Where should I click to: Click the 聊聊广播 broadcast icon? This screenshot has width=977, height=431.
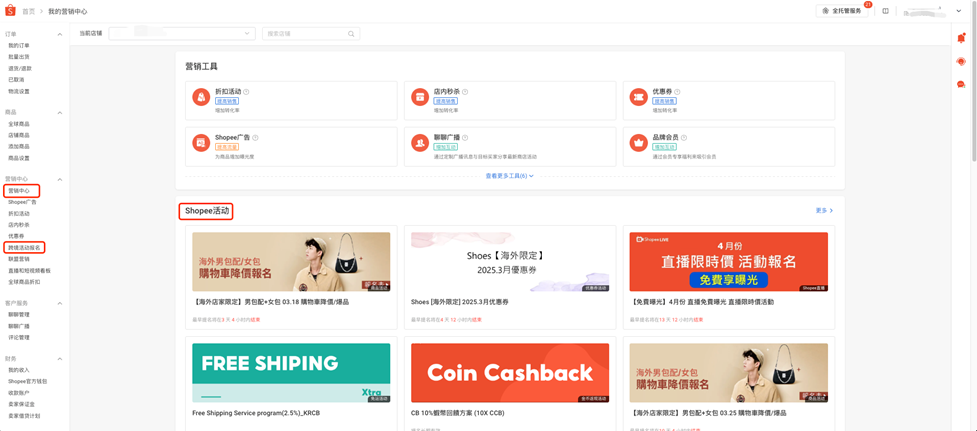pyautogui.click(x=419, y=143)
